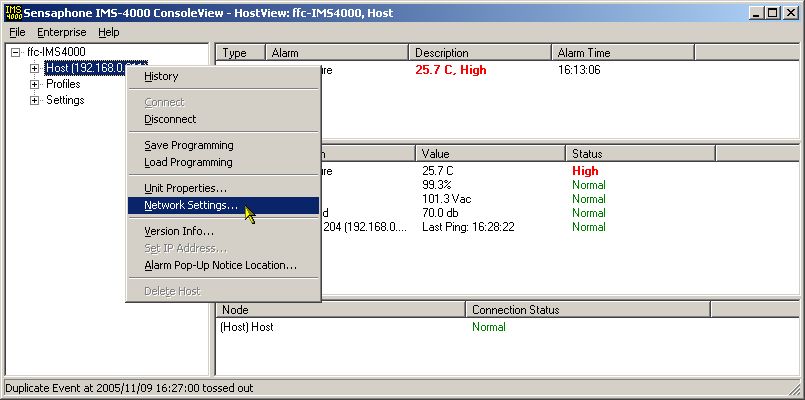
Task: Choose Disconnect from the context menu
Action: pyautogui.click(x=223, y=119)
